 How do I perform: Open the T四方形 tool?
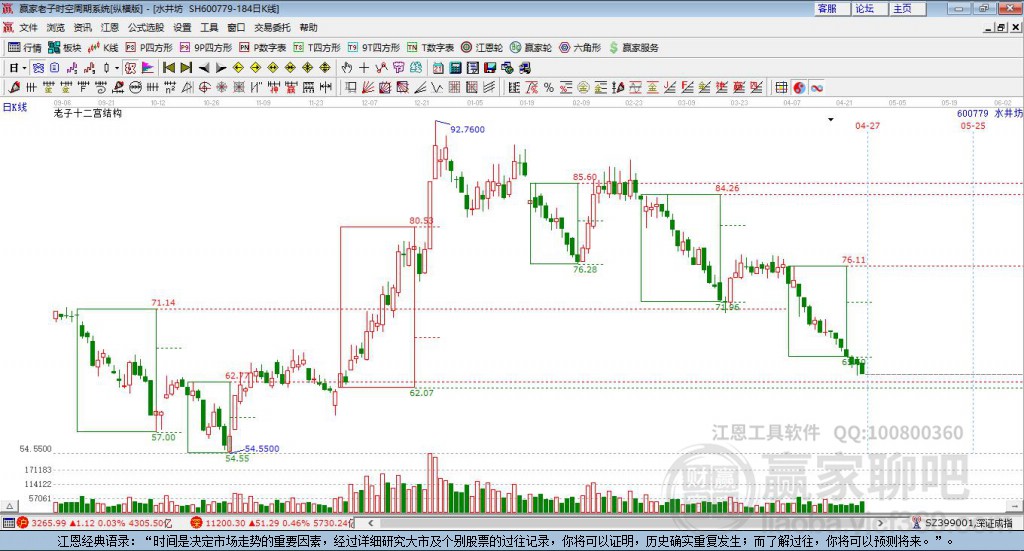tap(317, 48)
